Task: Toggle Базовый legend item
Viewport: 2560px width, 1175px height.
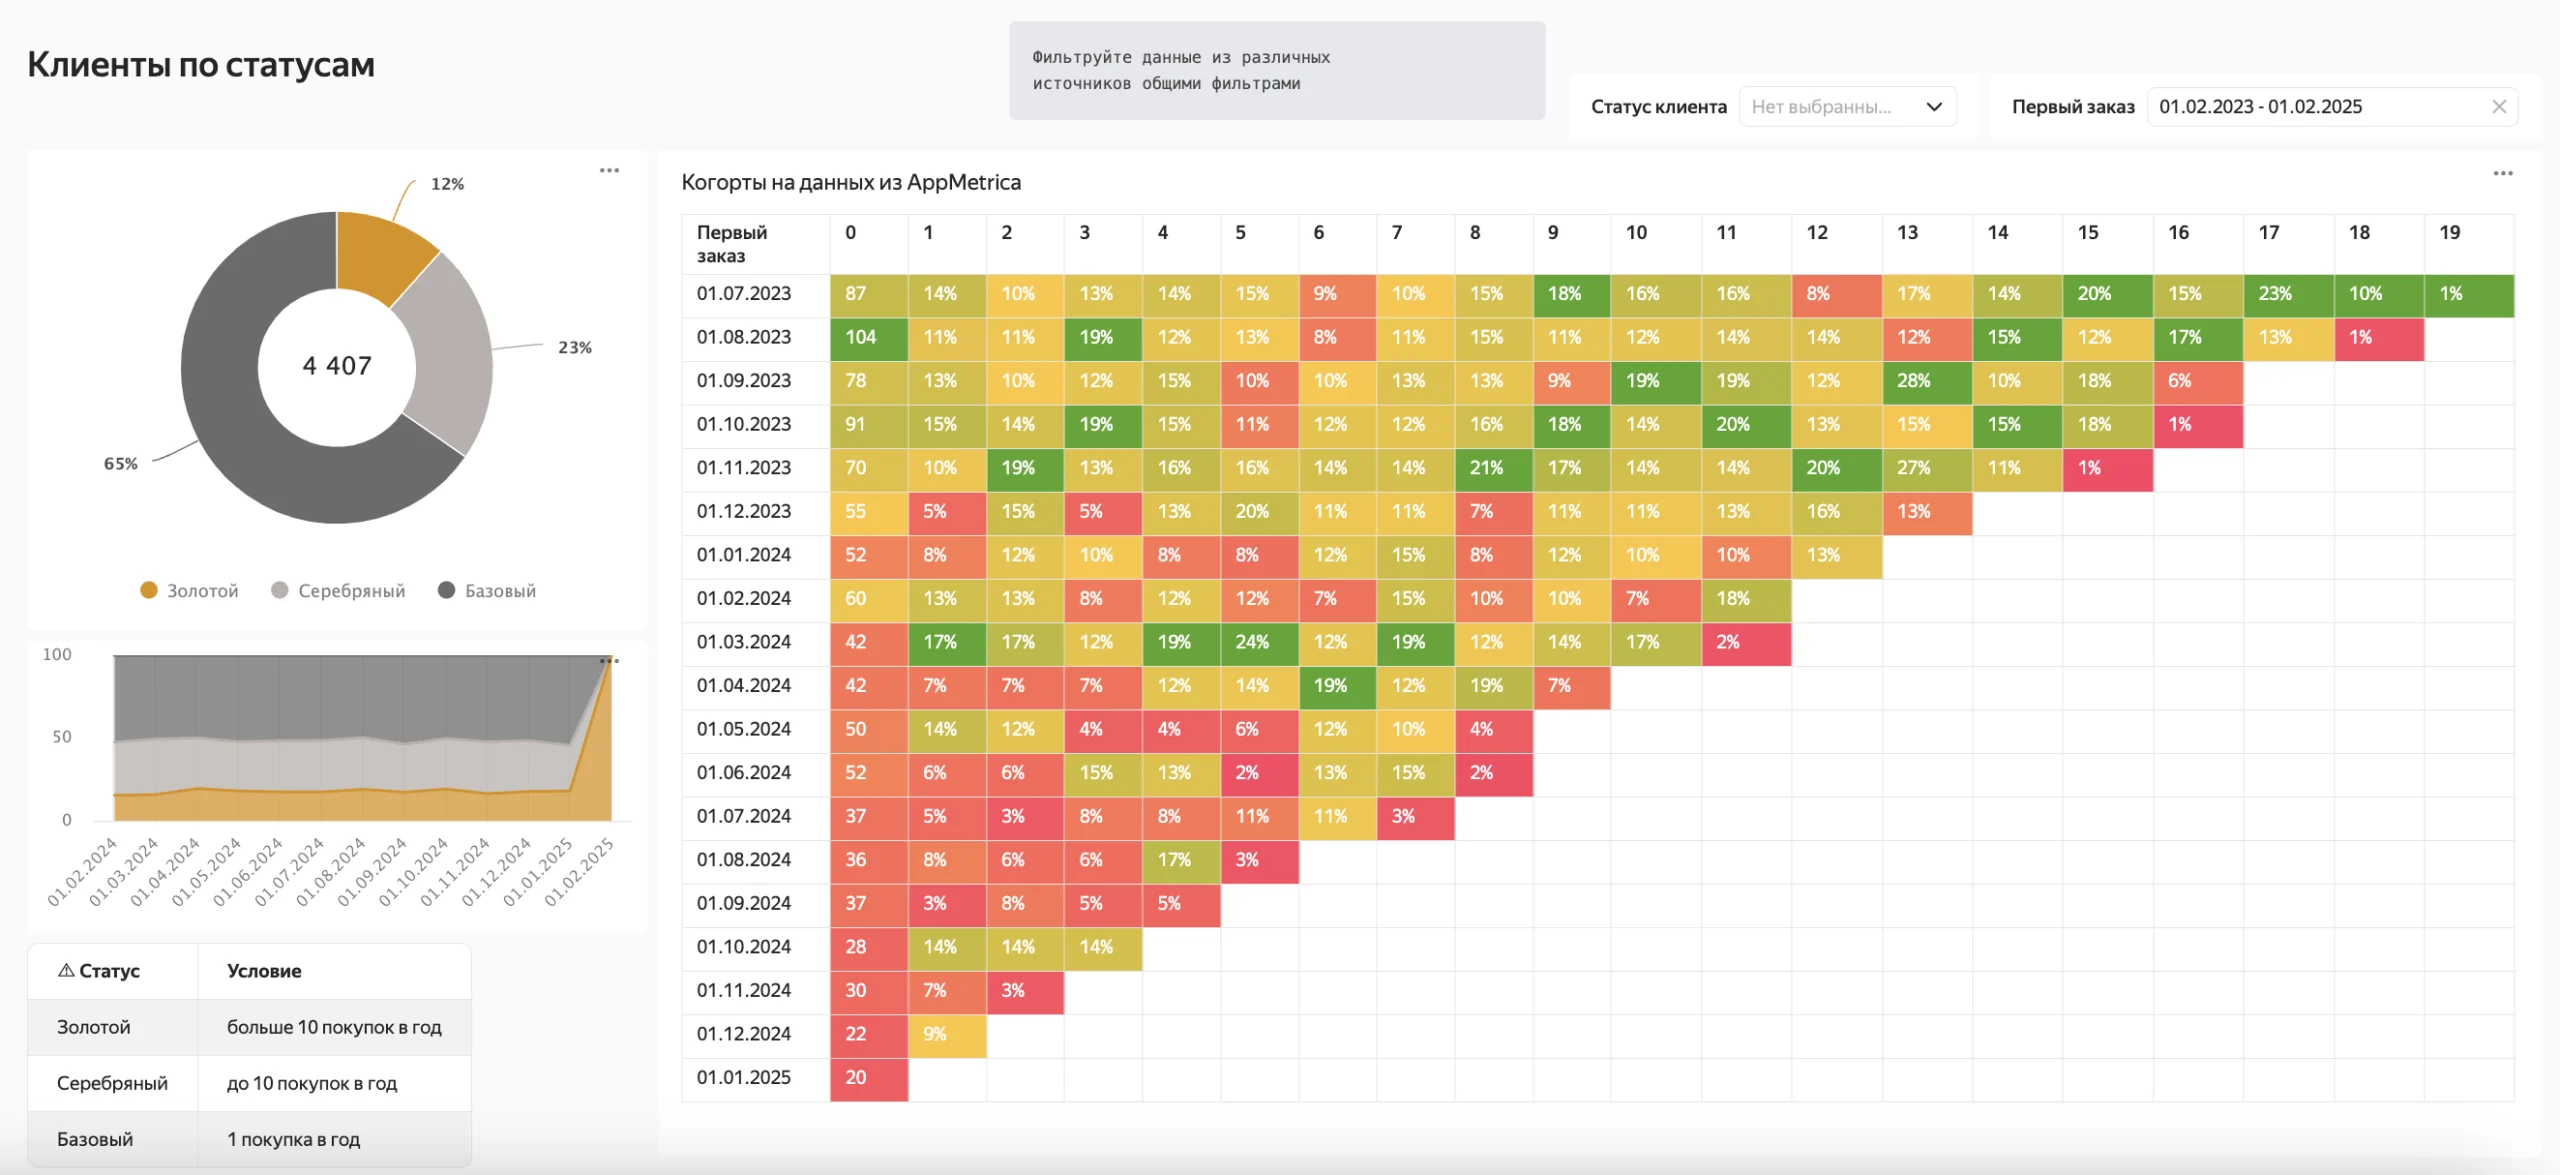Action: (x=487, y=591)
